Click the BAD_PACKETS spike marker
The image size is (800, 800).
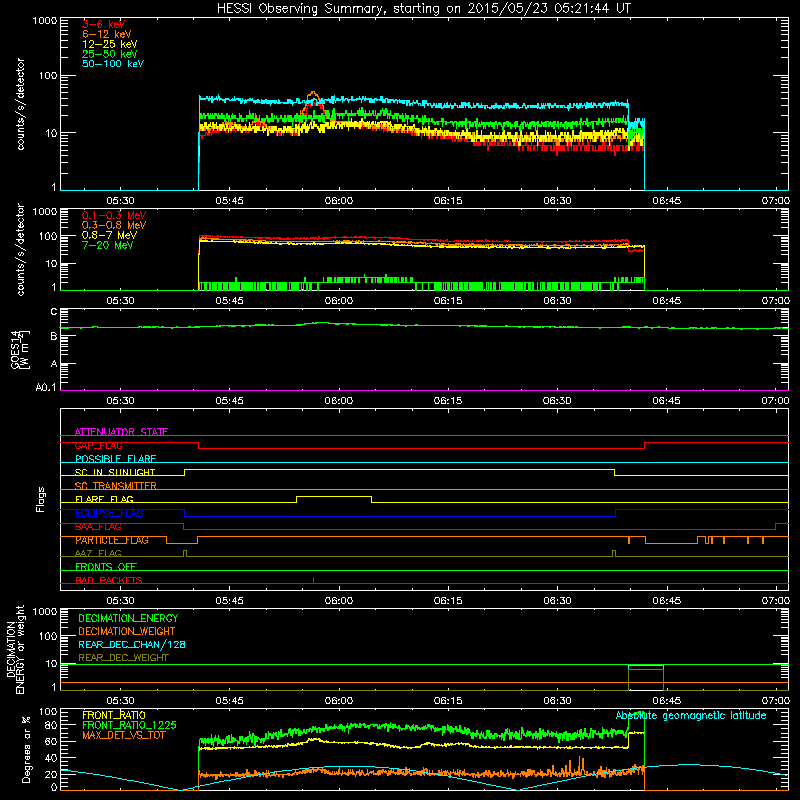click(313, 580)
